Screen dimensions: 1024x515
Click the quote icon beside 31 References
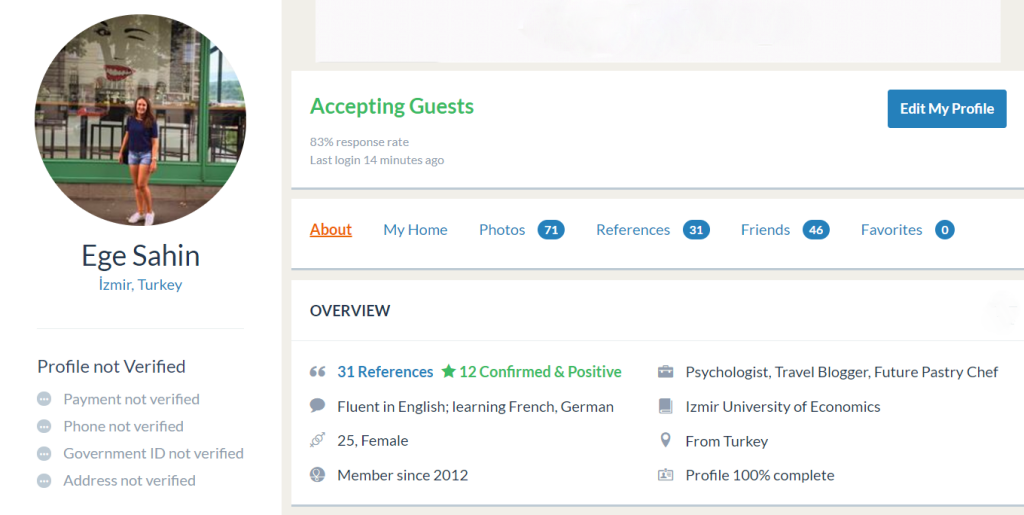click(318, 372)
